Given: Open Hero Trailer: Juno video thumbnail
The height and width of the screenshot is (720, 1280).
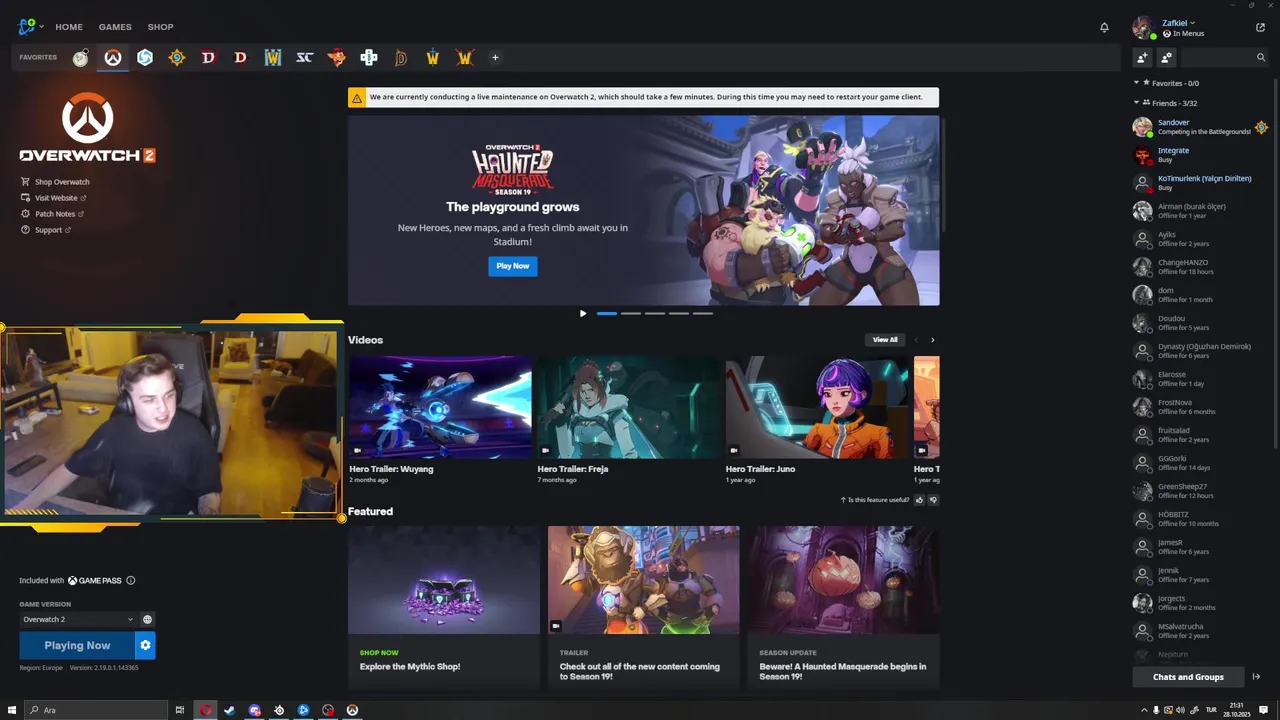Looking at the screenshot, I should [817, 408].
